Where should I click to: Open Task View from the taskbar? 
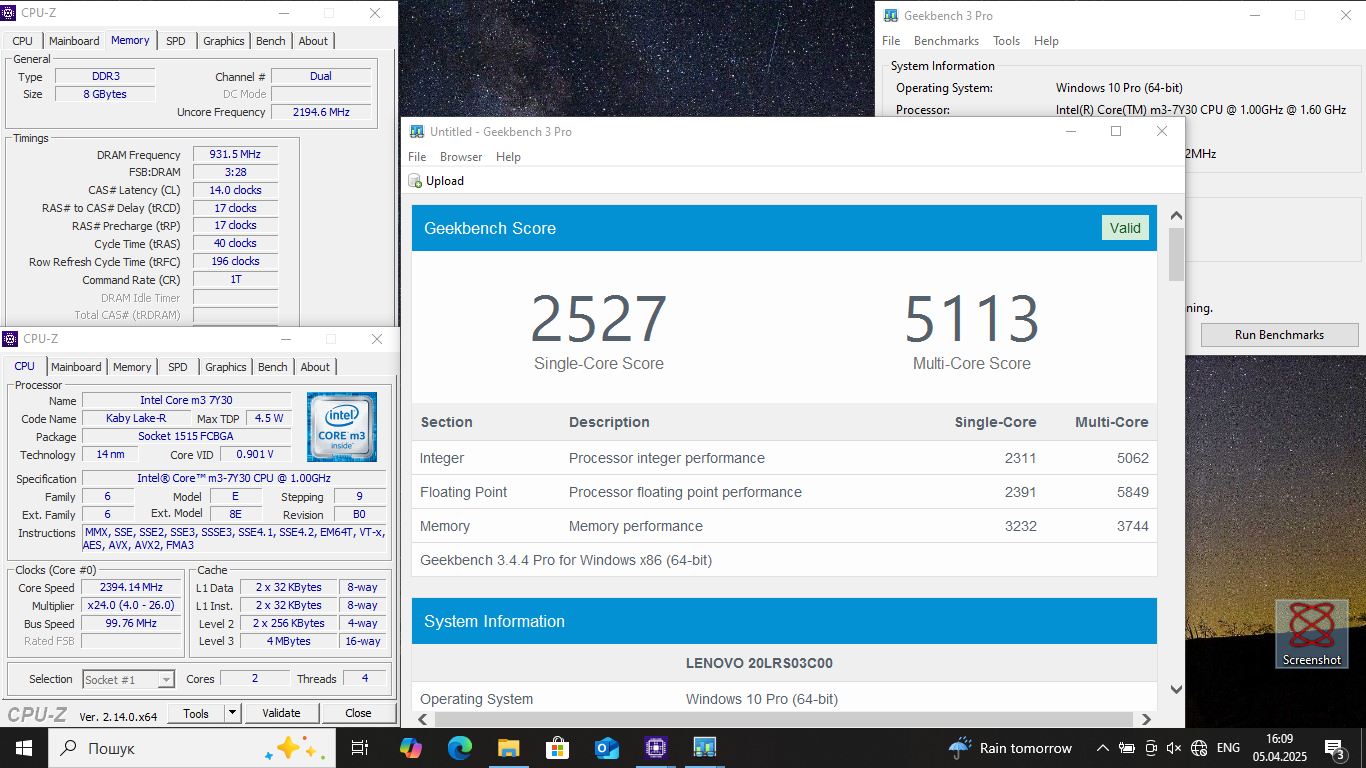click(360, 748)
